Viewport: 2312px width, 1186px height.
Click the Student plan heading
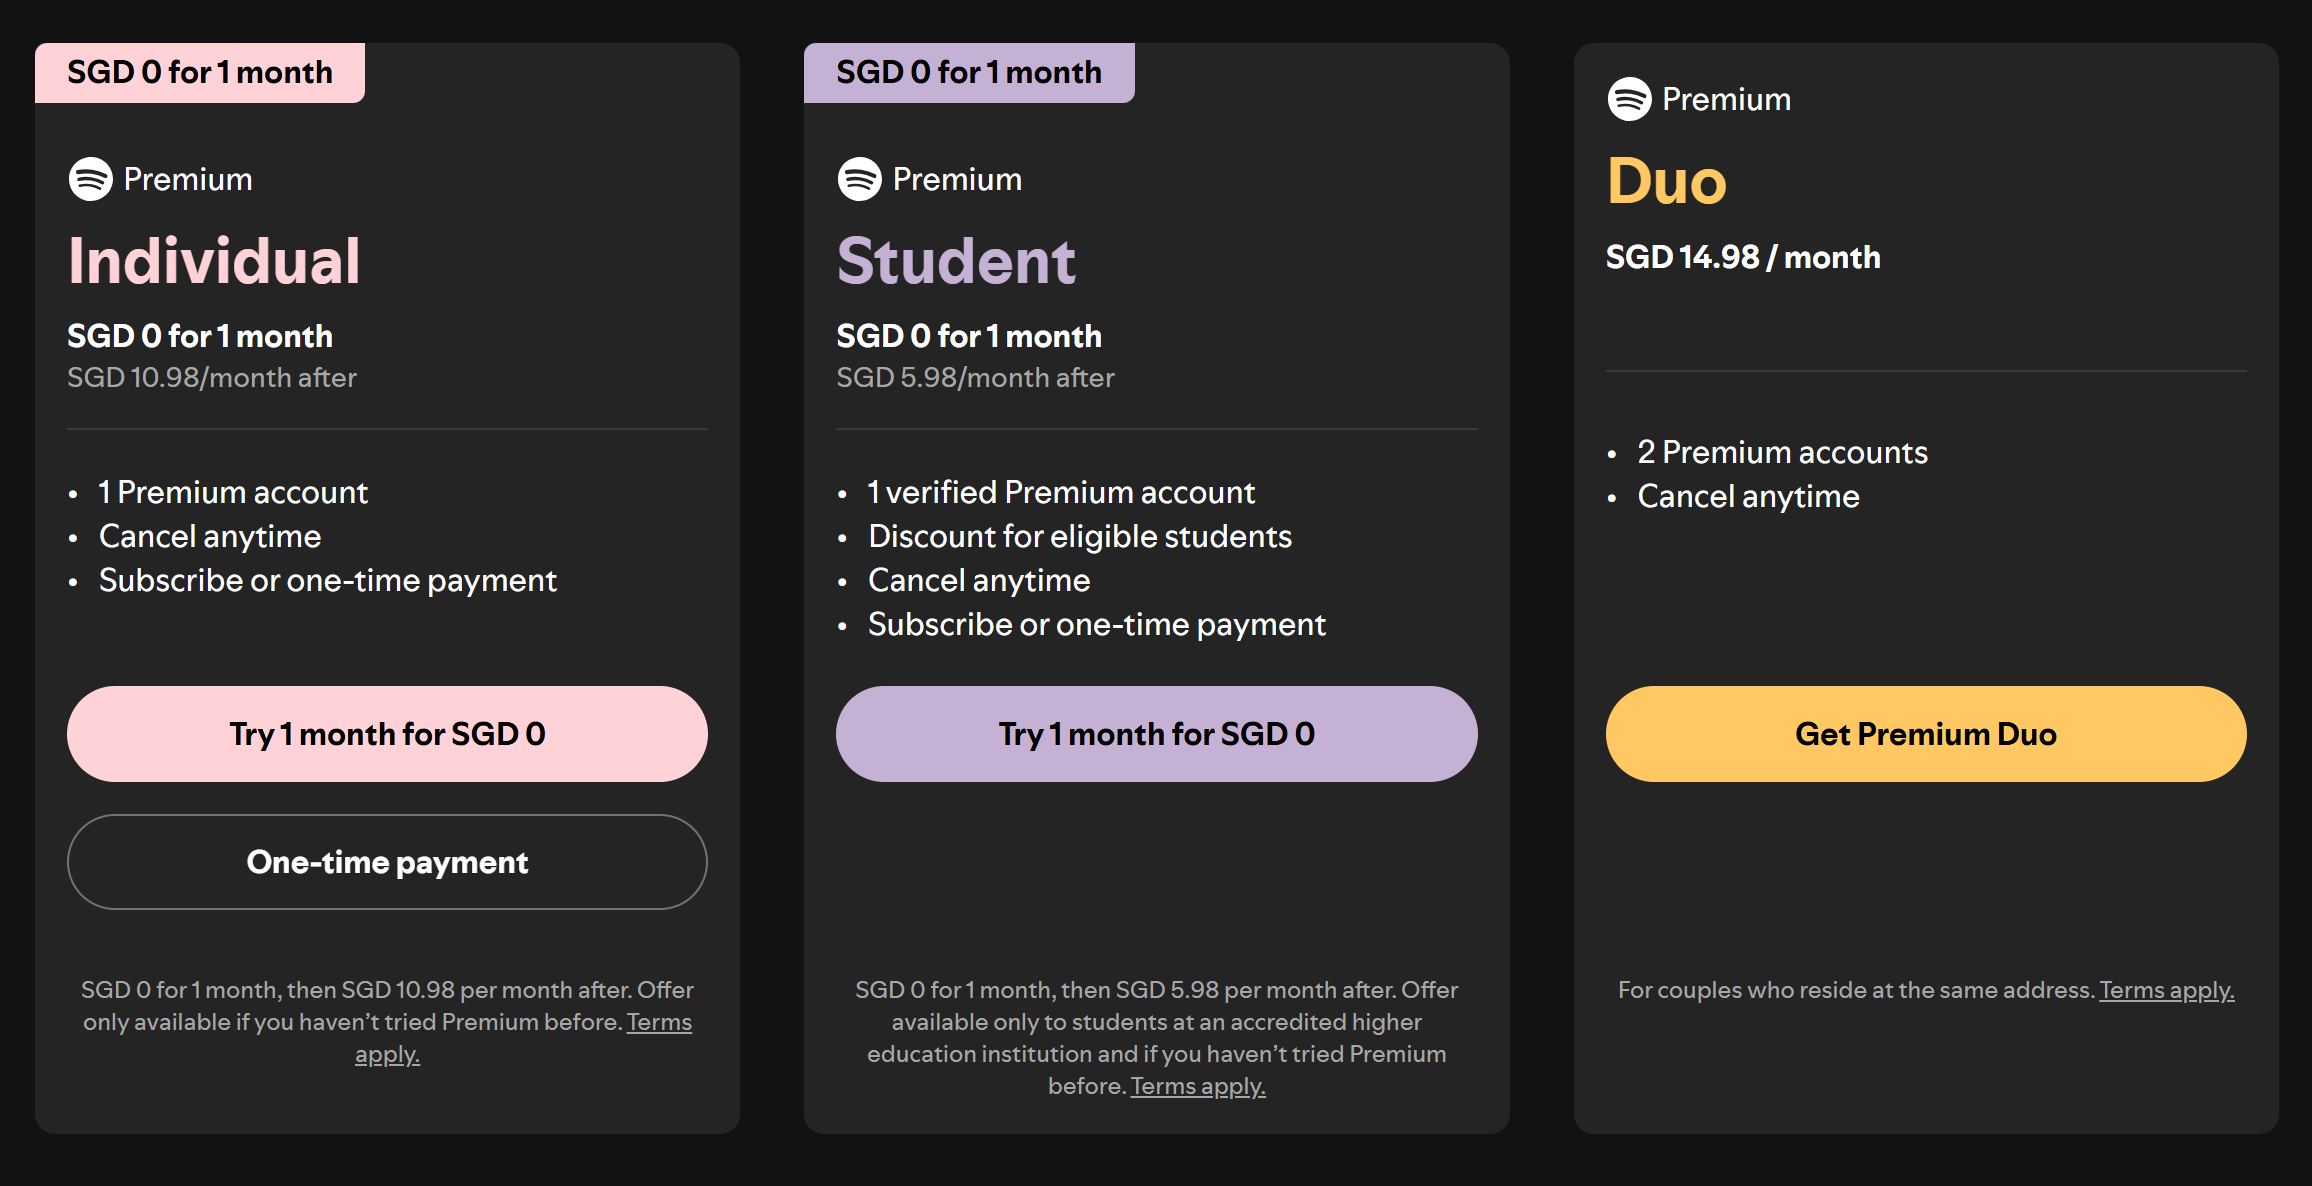click(x=956, y=260)
